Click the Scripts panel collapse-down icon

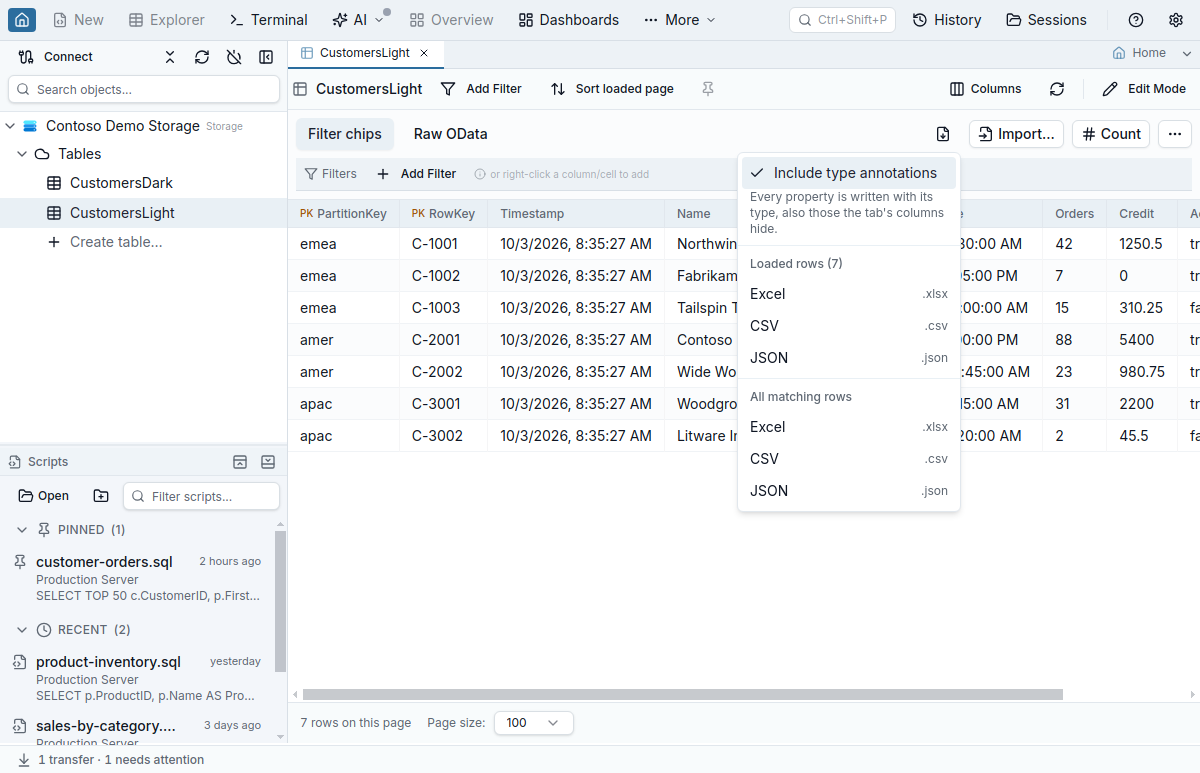268,462
